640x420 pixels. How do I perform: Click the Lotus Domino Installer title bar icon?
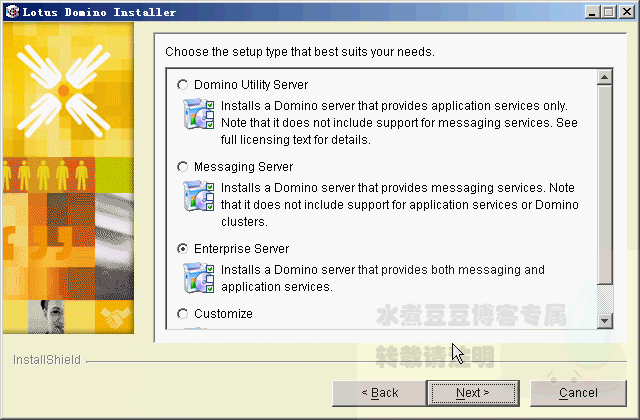[x=12, y=12]
